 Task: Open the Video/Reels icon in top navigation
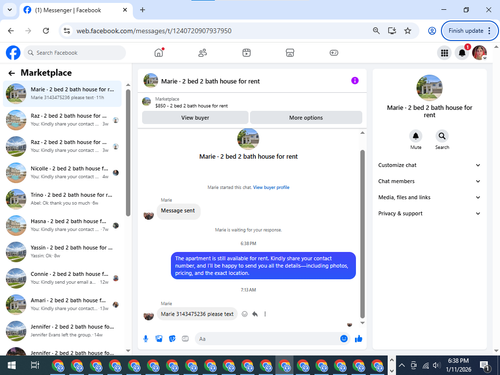(246, 53)
